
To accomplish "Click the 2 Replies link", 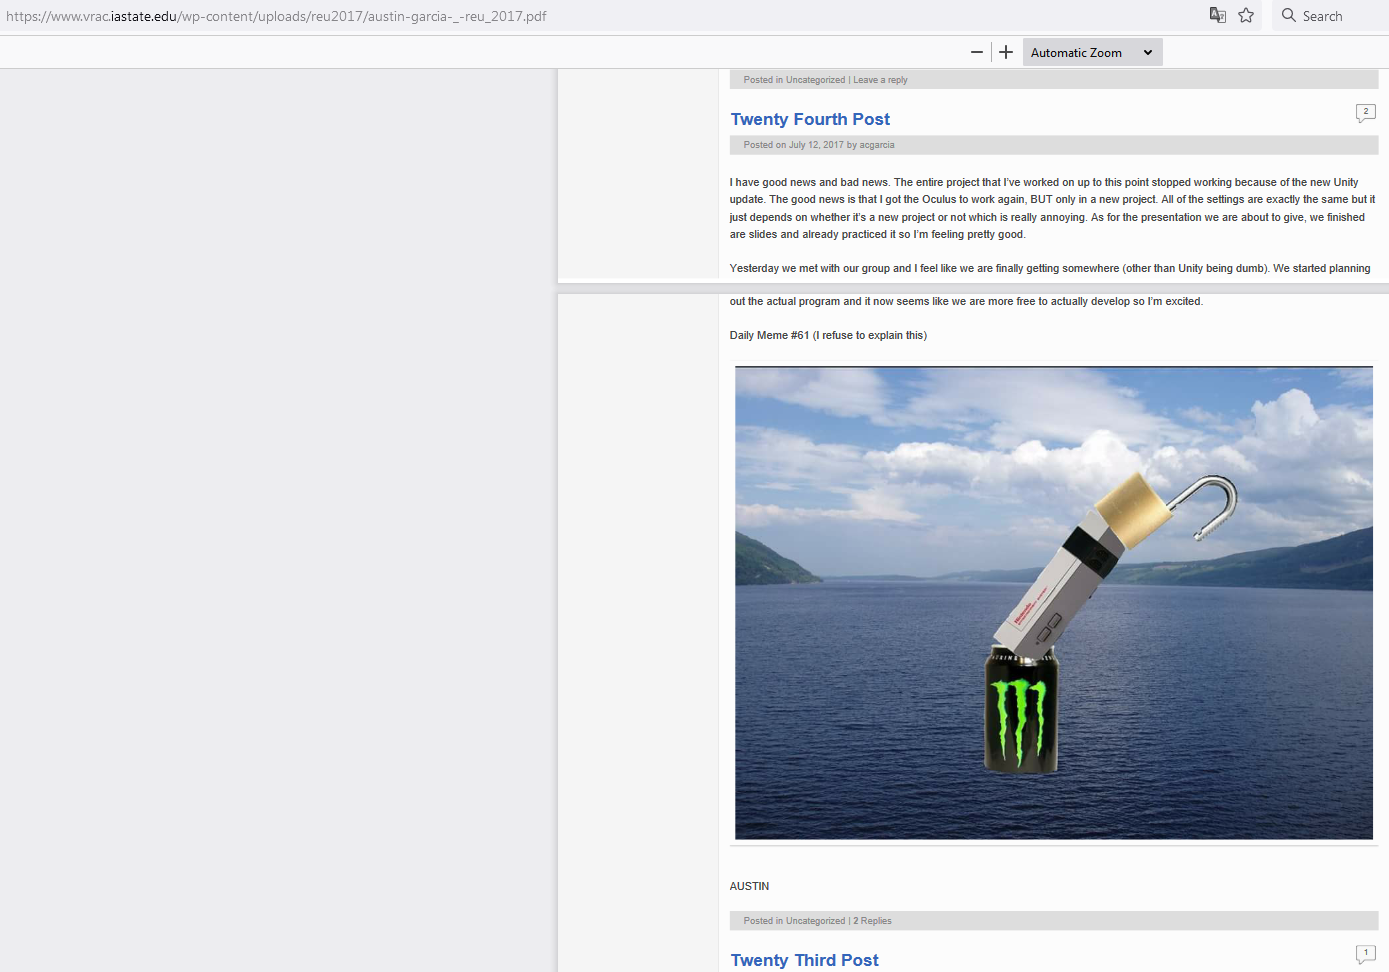I will click(x=872, y=921).
